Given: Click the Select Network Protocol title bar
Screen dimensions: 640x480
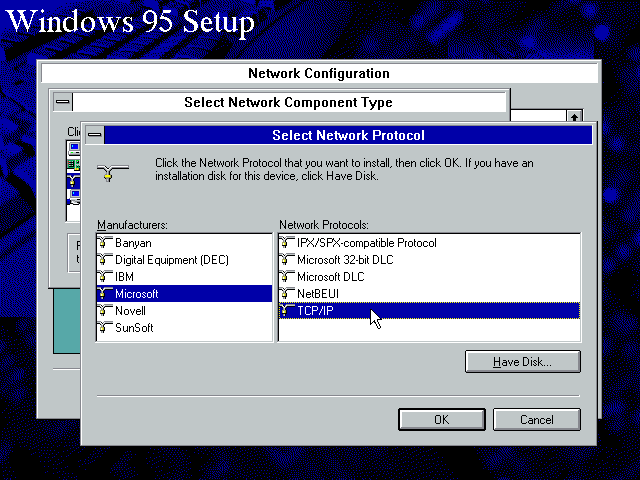Looking at the screenshot, I should (348, 135).
